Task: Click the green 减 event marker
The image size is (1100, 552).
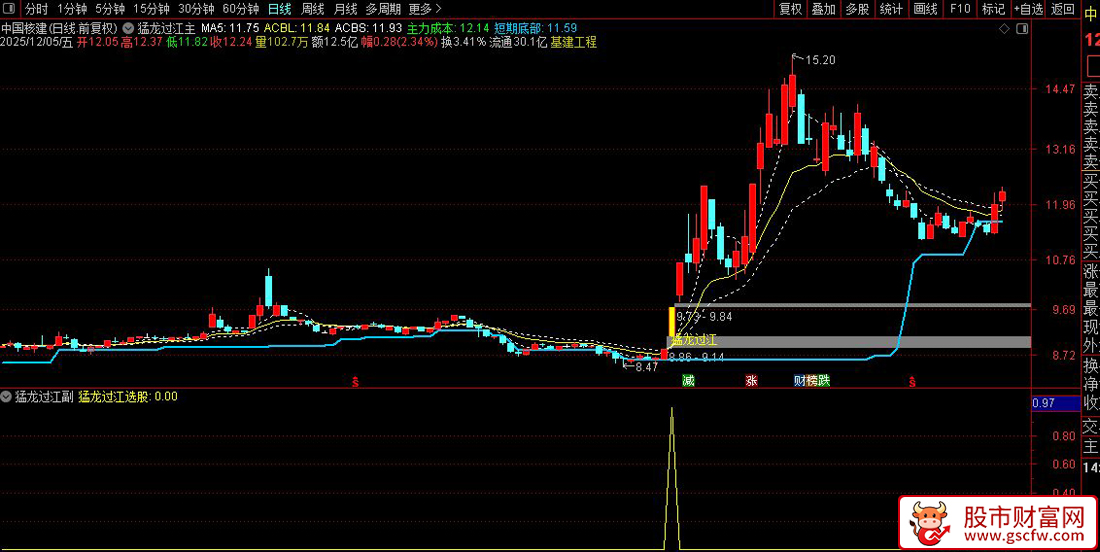Action: 689,381
